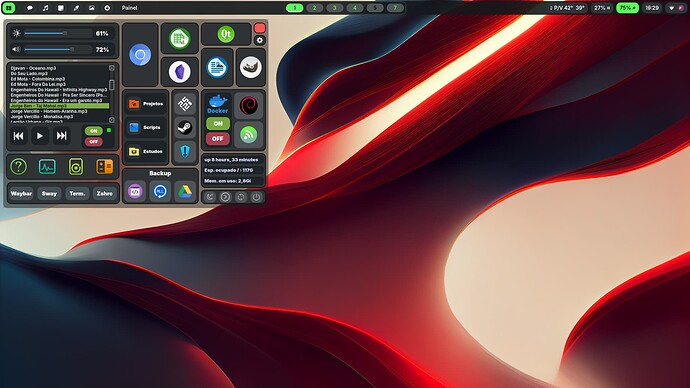This screenshot has width=690, height=388.
Task: Click the brightness sun icon
Action: point(16,33)
